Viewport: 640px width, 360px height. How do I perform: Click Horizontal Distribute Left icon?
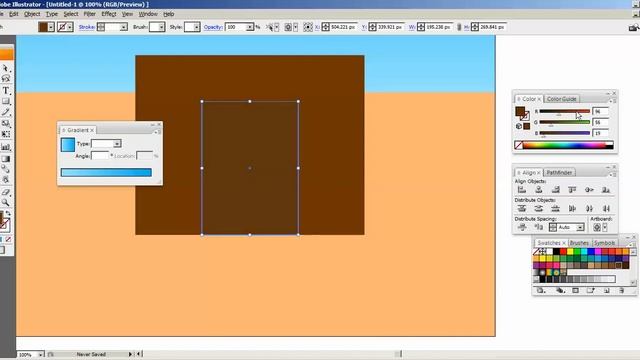click(x=572, y=209)
